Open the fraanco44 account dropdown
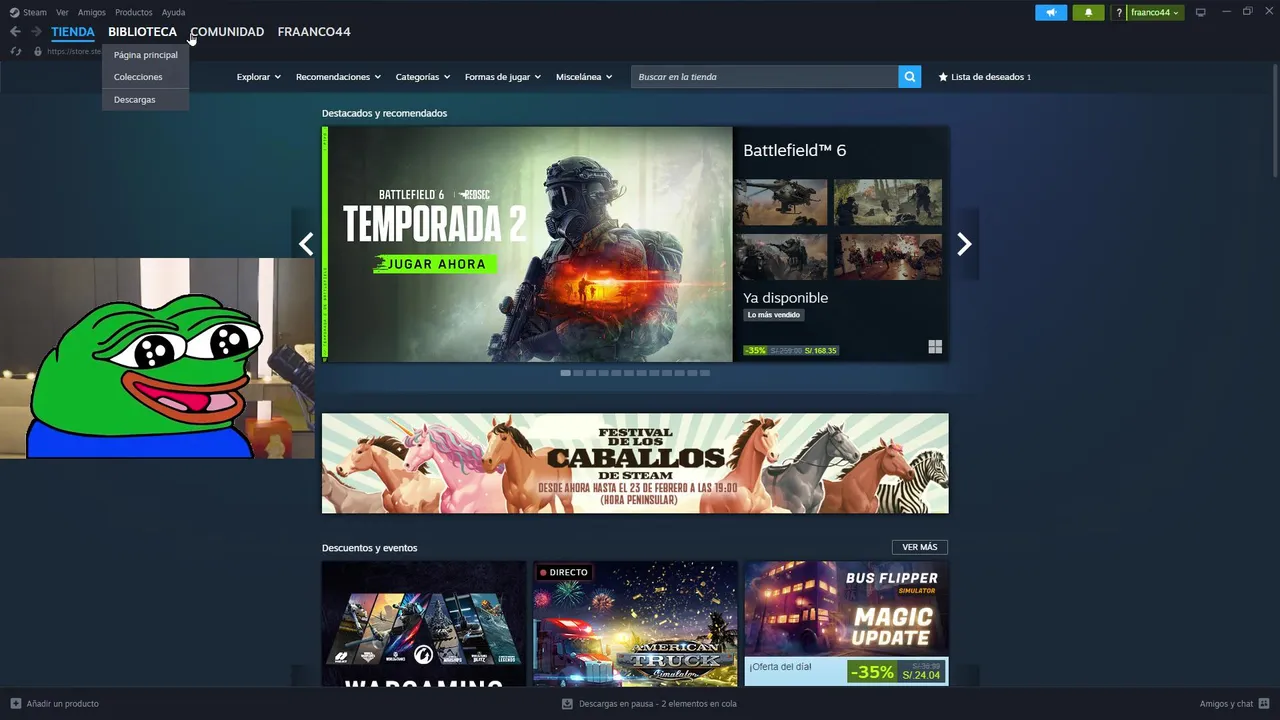 pyautogui.click(x=1155, y=12)
